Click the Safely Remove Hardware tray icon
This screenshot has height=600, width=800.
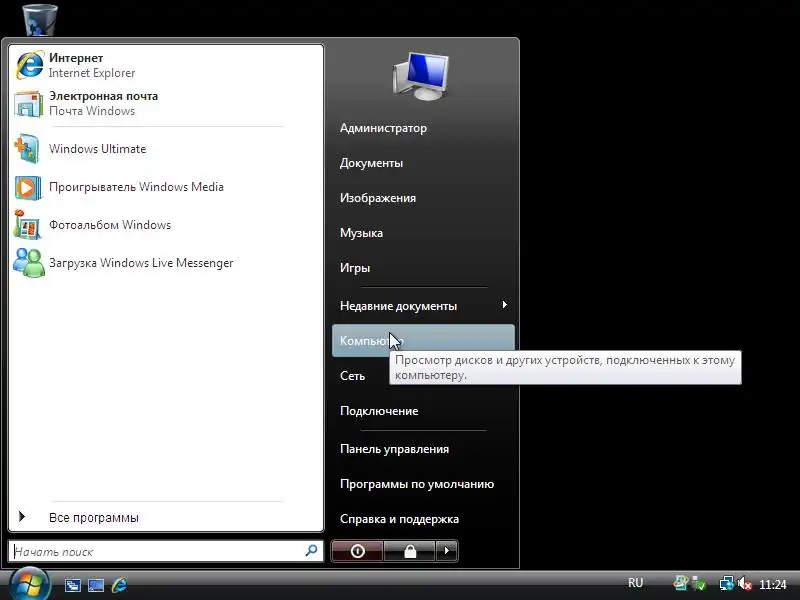pos(698,584)
